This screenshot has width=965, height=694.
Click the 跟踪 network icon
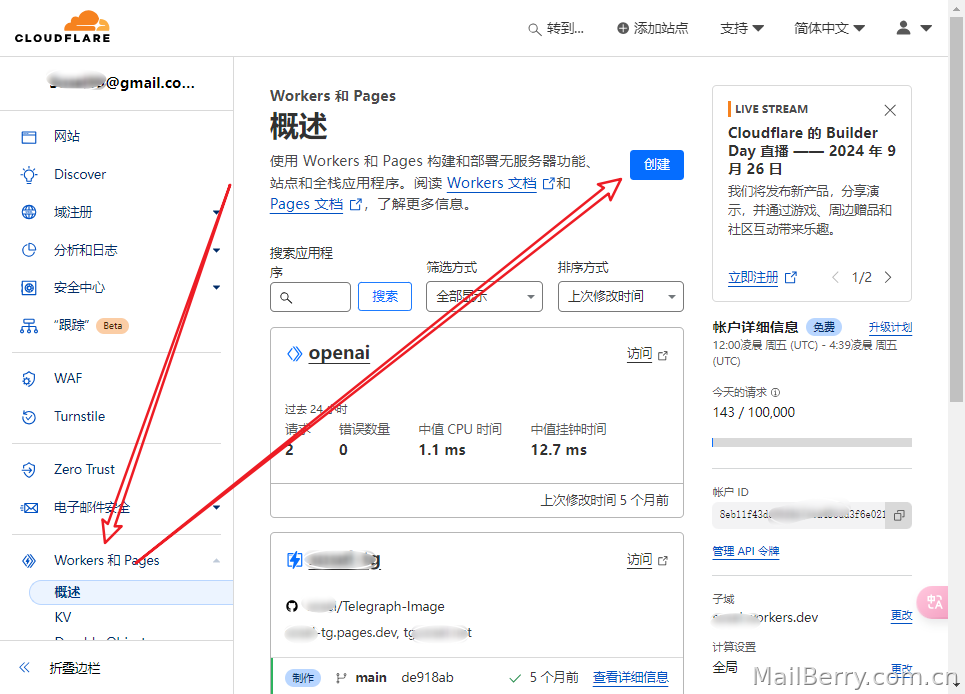pos(29,325)
